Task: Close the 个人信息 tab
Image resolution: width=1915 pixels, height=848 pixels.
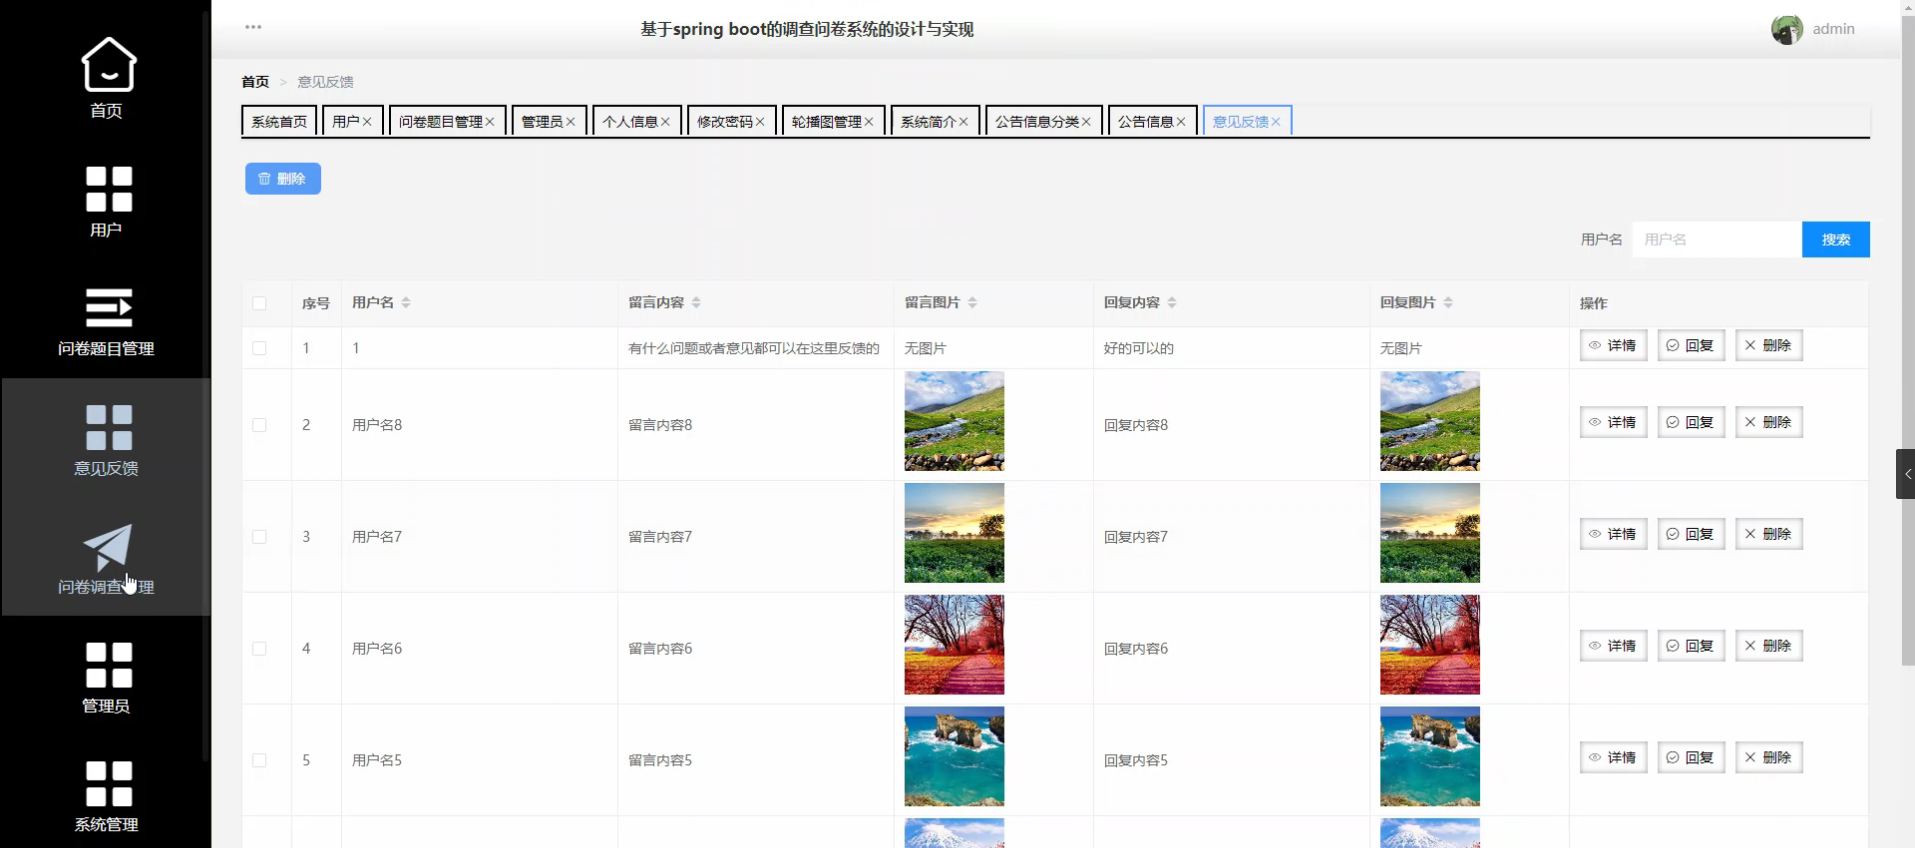Action: coord(666,122)
